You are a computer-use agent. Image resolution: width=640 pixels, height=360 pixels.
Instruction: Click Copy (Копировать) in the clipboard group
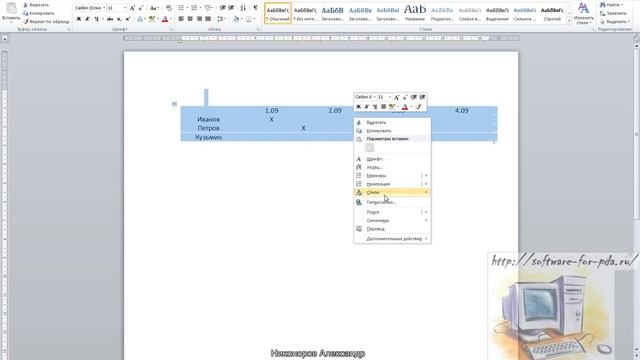[39, 13]
